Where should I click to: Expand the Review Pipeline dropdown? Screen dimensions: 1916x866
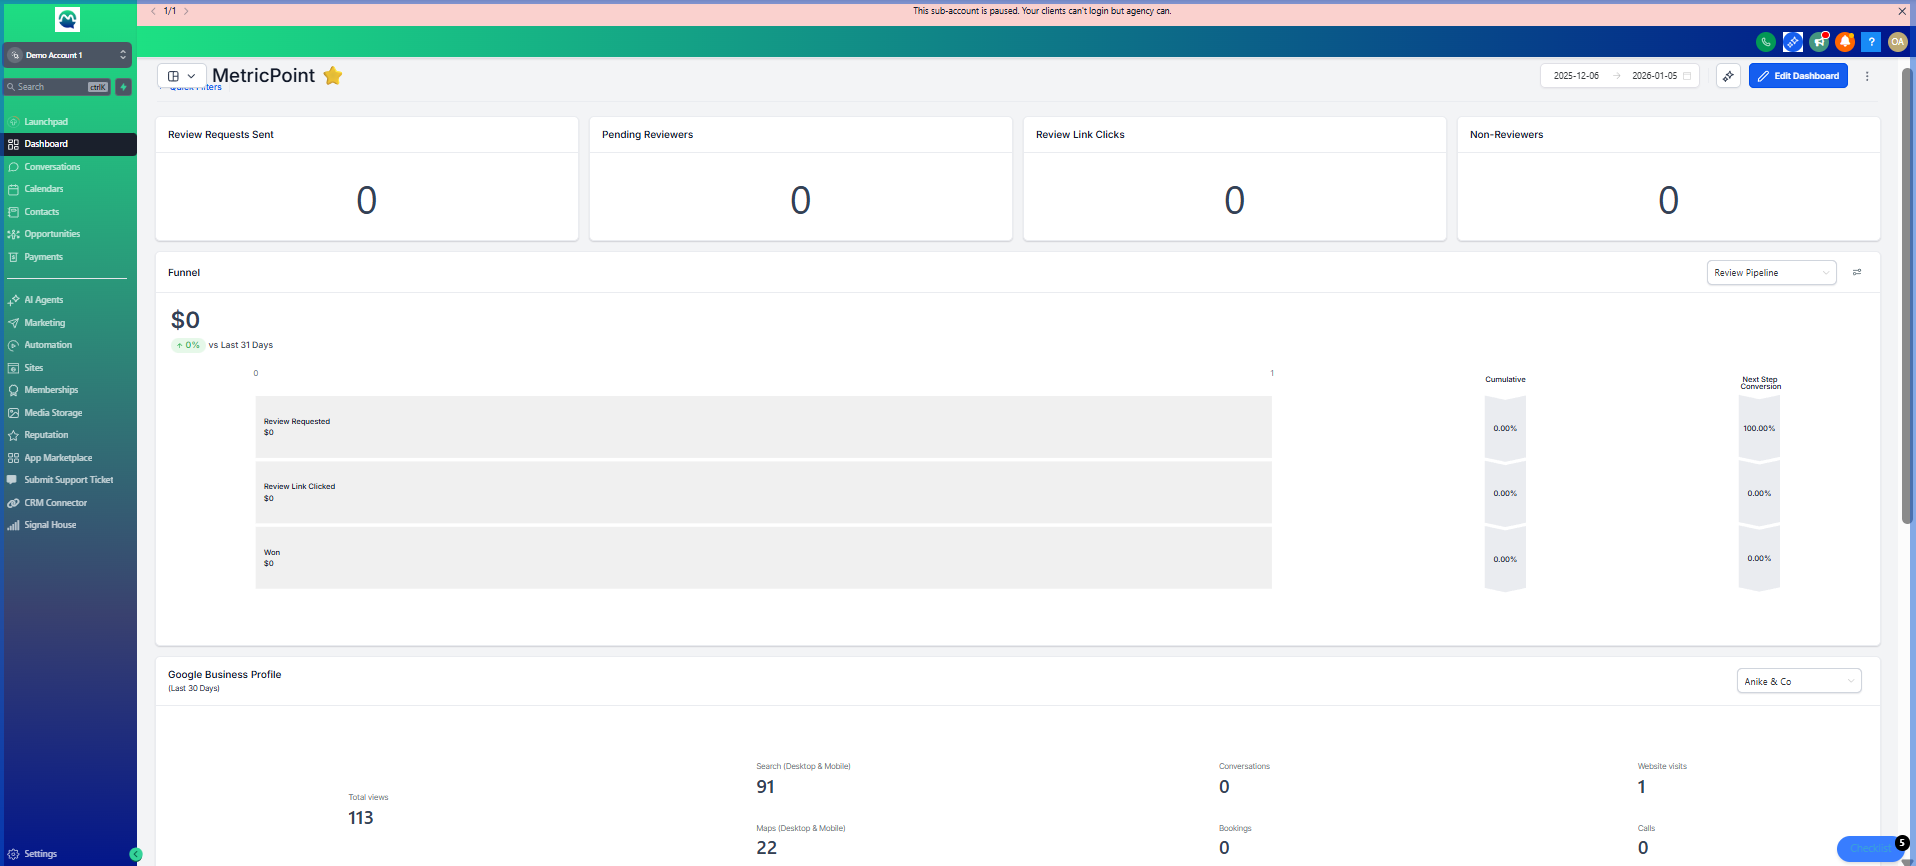[x=1771, y=273]
